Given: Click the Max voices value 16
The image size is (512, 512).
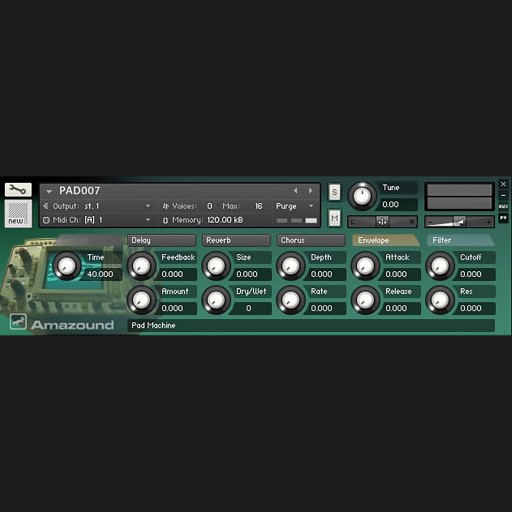Looking at the screenshot, I should [x=258, y=206].
